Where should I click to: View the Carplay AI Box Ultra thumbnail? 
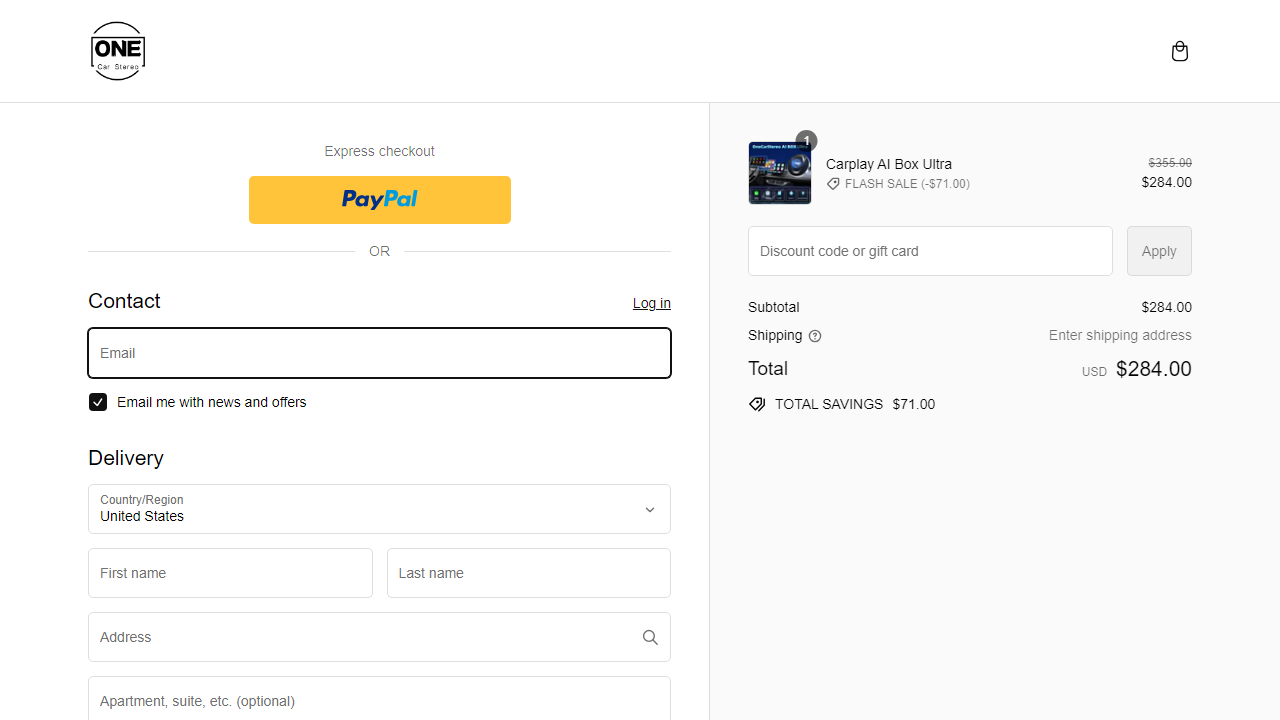[780, 173]
